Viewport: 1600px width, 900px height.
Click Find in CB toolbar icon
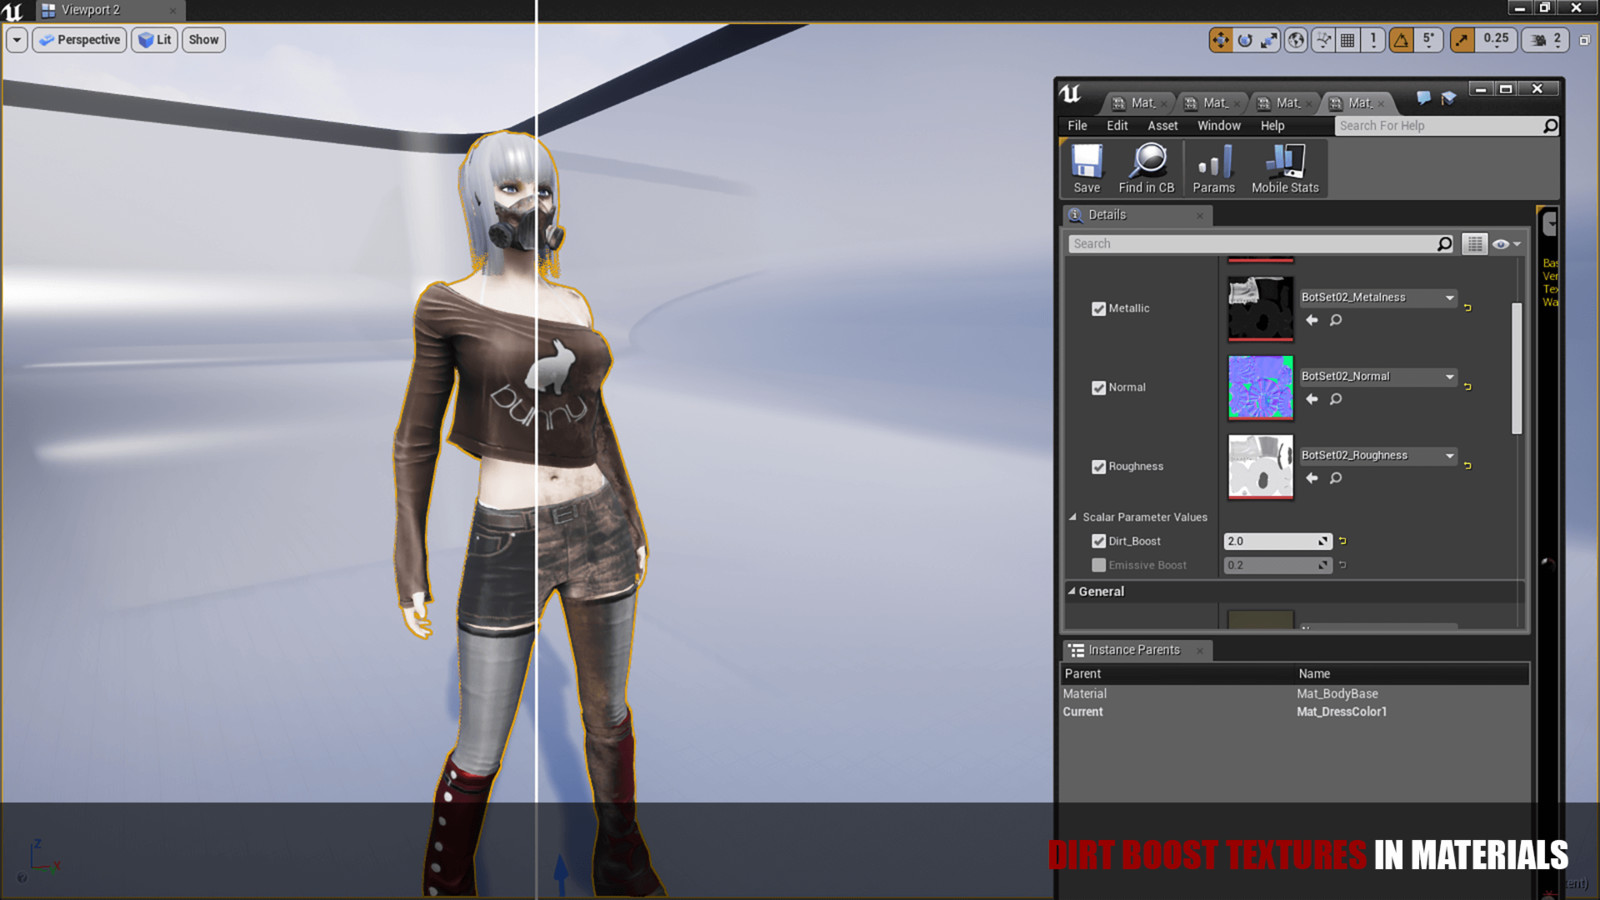(x=1147, y=168)
